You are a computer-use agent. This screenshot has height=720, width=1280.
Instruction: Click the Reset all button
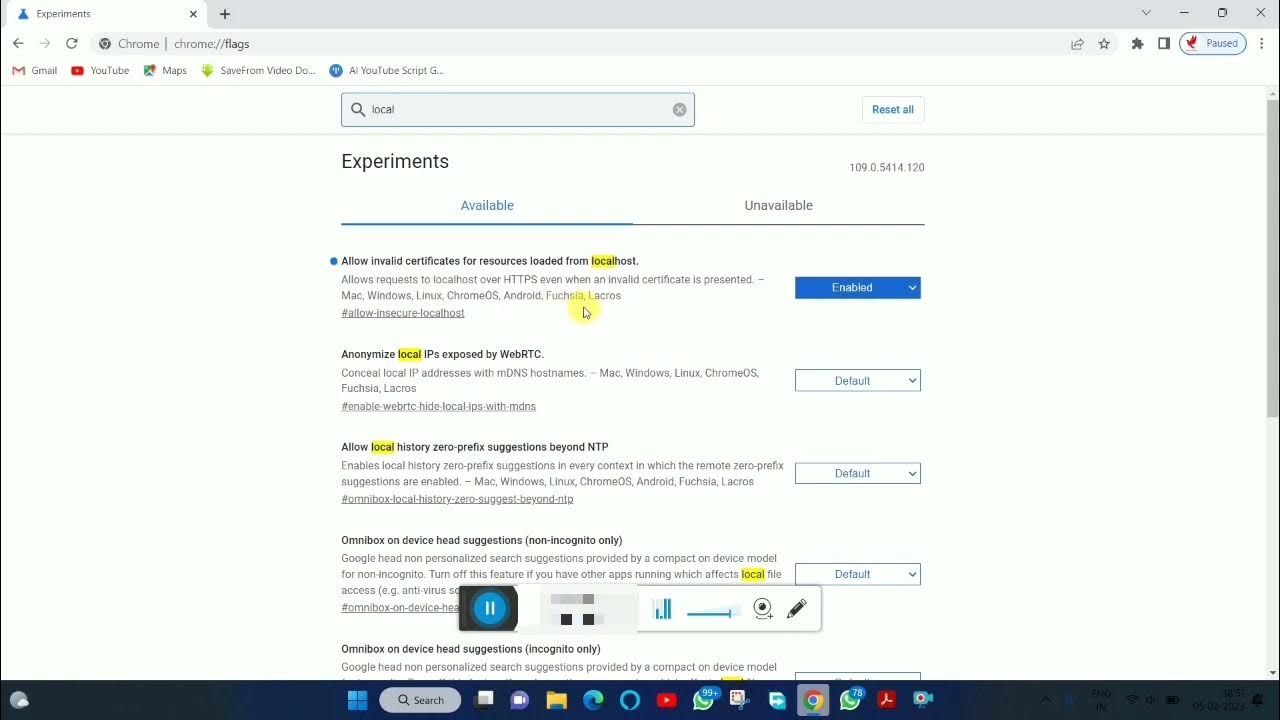coord(893,110)
